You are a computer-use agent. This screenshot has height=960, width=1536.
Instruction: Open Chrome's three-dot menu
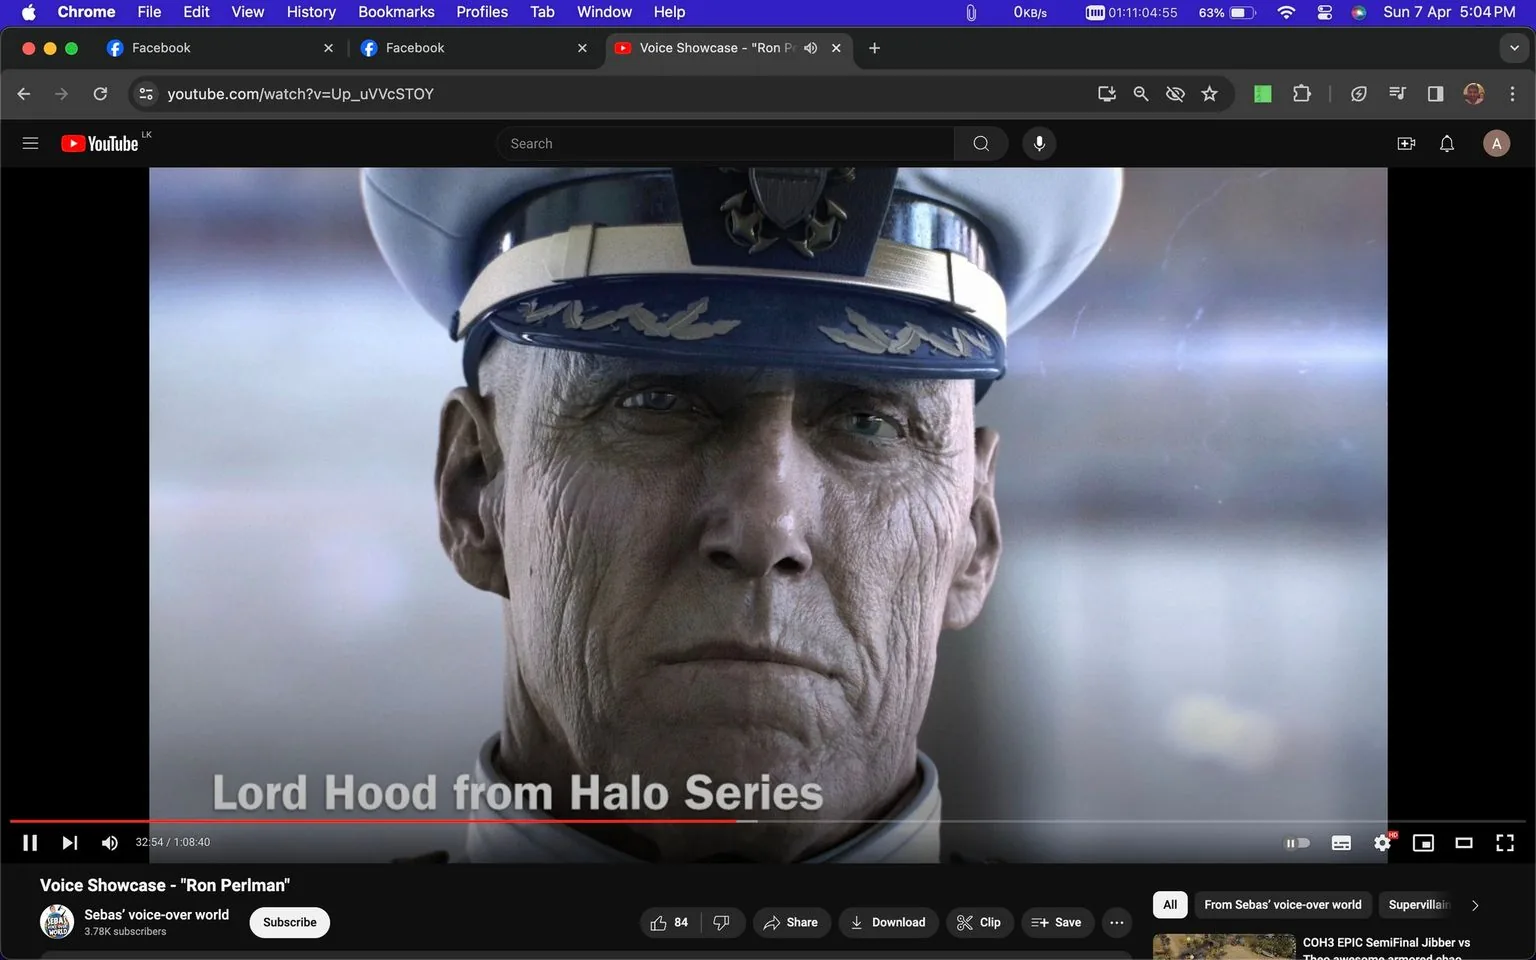[x=1513, y=93]
